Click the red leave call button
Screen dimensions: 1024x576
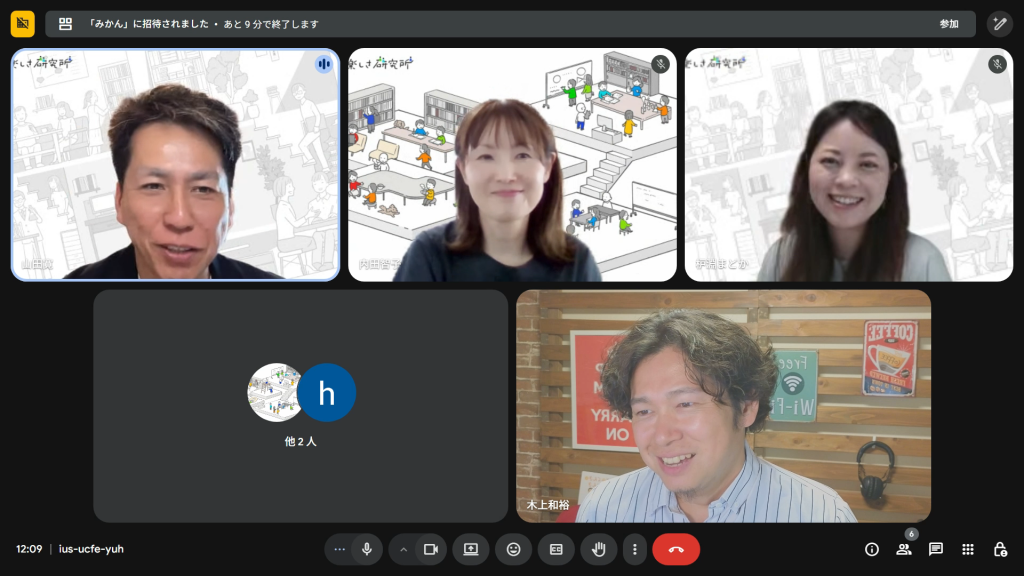[676, 549]
